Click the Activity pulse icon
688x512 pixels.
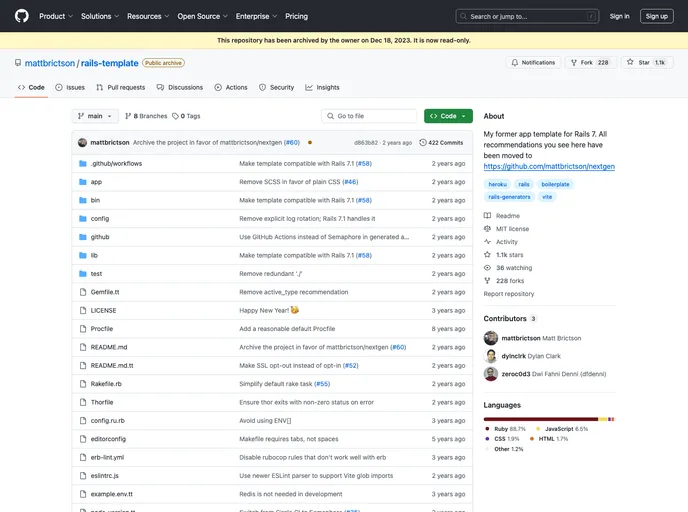point(487,242)
